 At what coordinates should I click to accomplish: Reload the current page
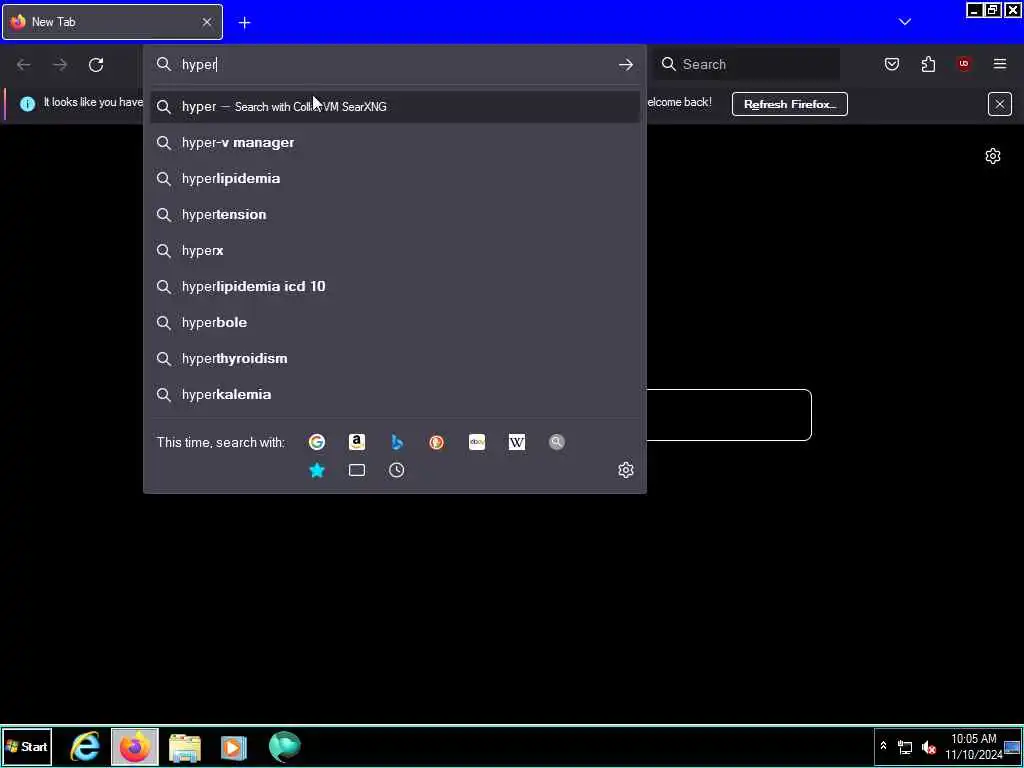click(96, 65)
